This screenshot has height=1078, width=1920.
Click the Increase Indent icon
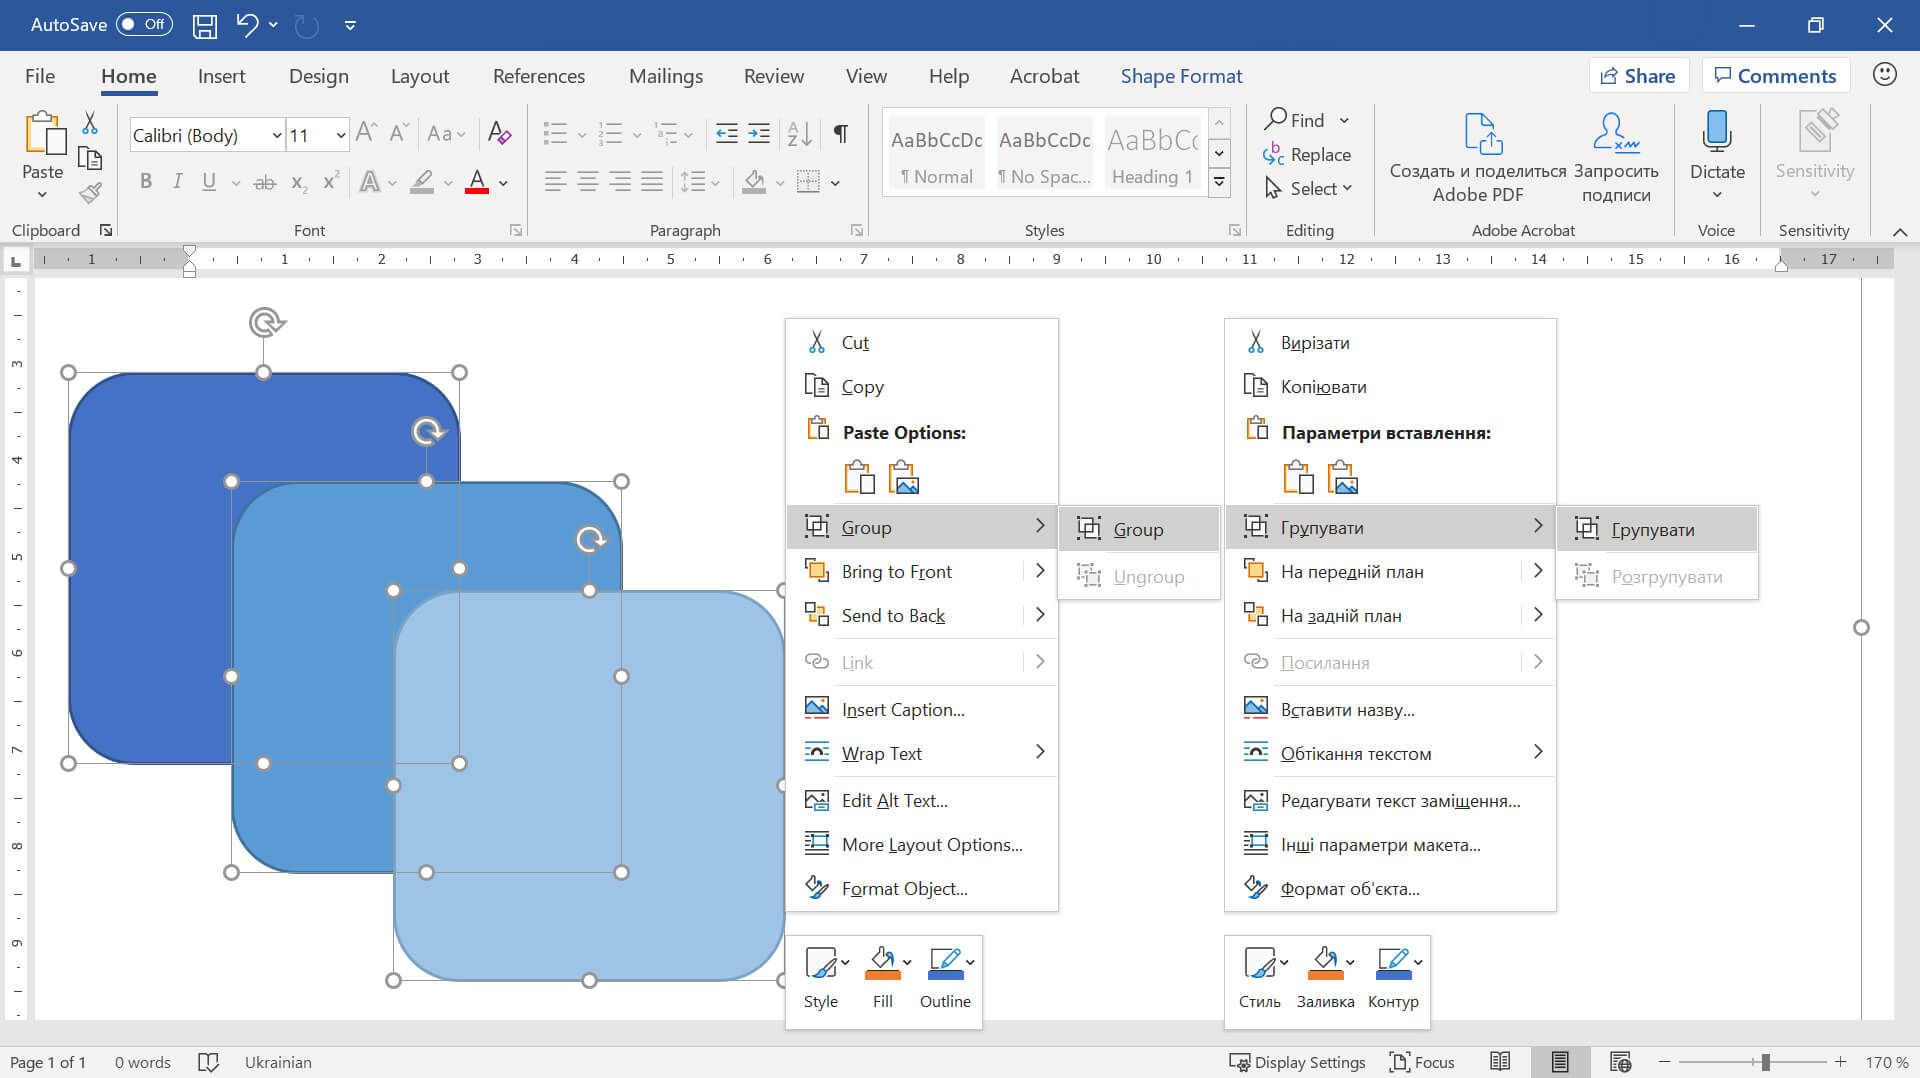pyautogui.click(x=759, y=133)
